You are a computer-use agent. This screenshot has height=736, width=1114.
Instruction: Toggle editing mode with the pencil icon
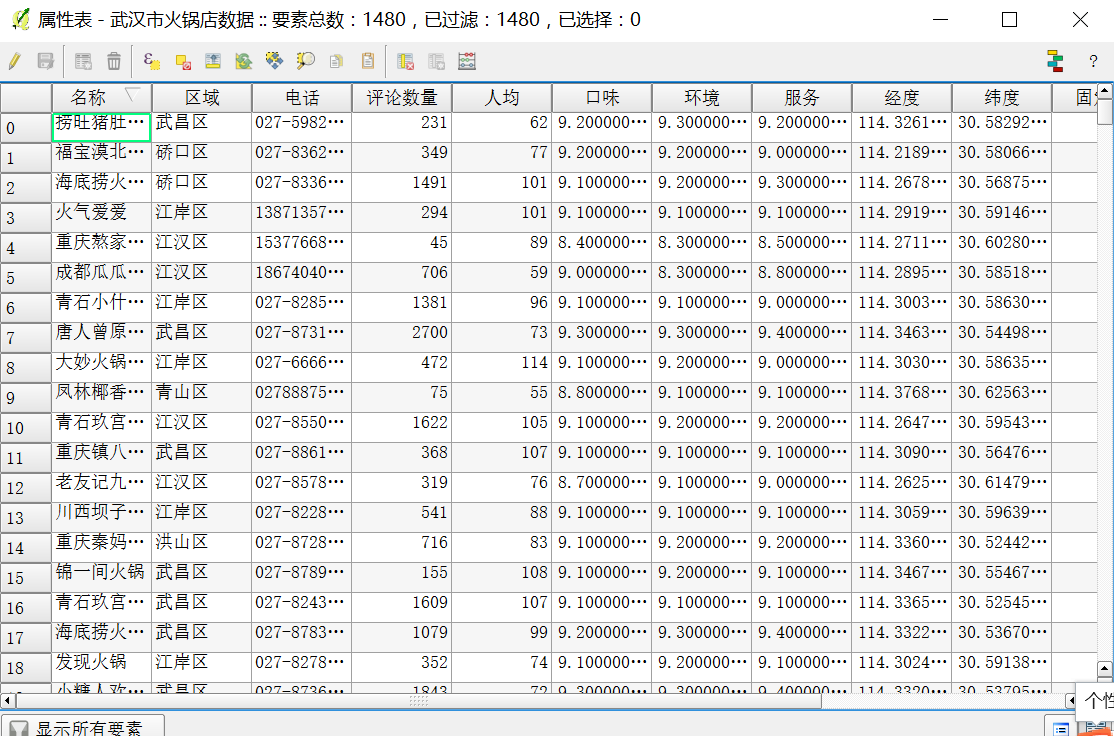(13, 61)
